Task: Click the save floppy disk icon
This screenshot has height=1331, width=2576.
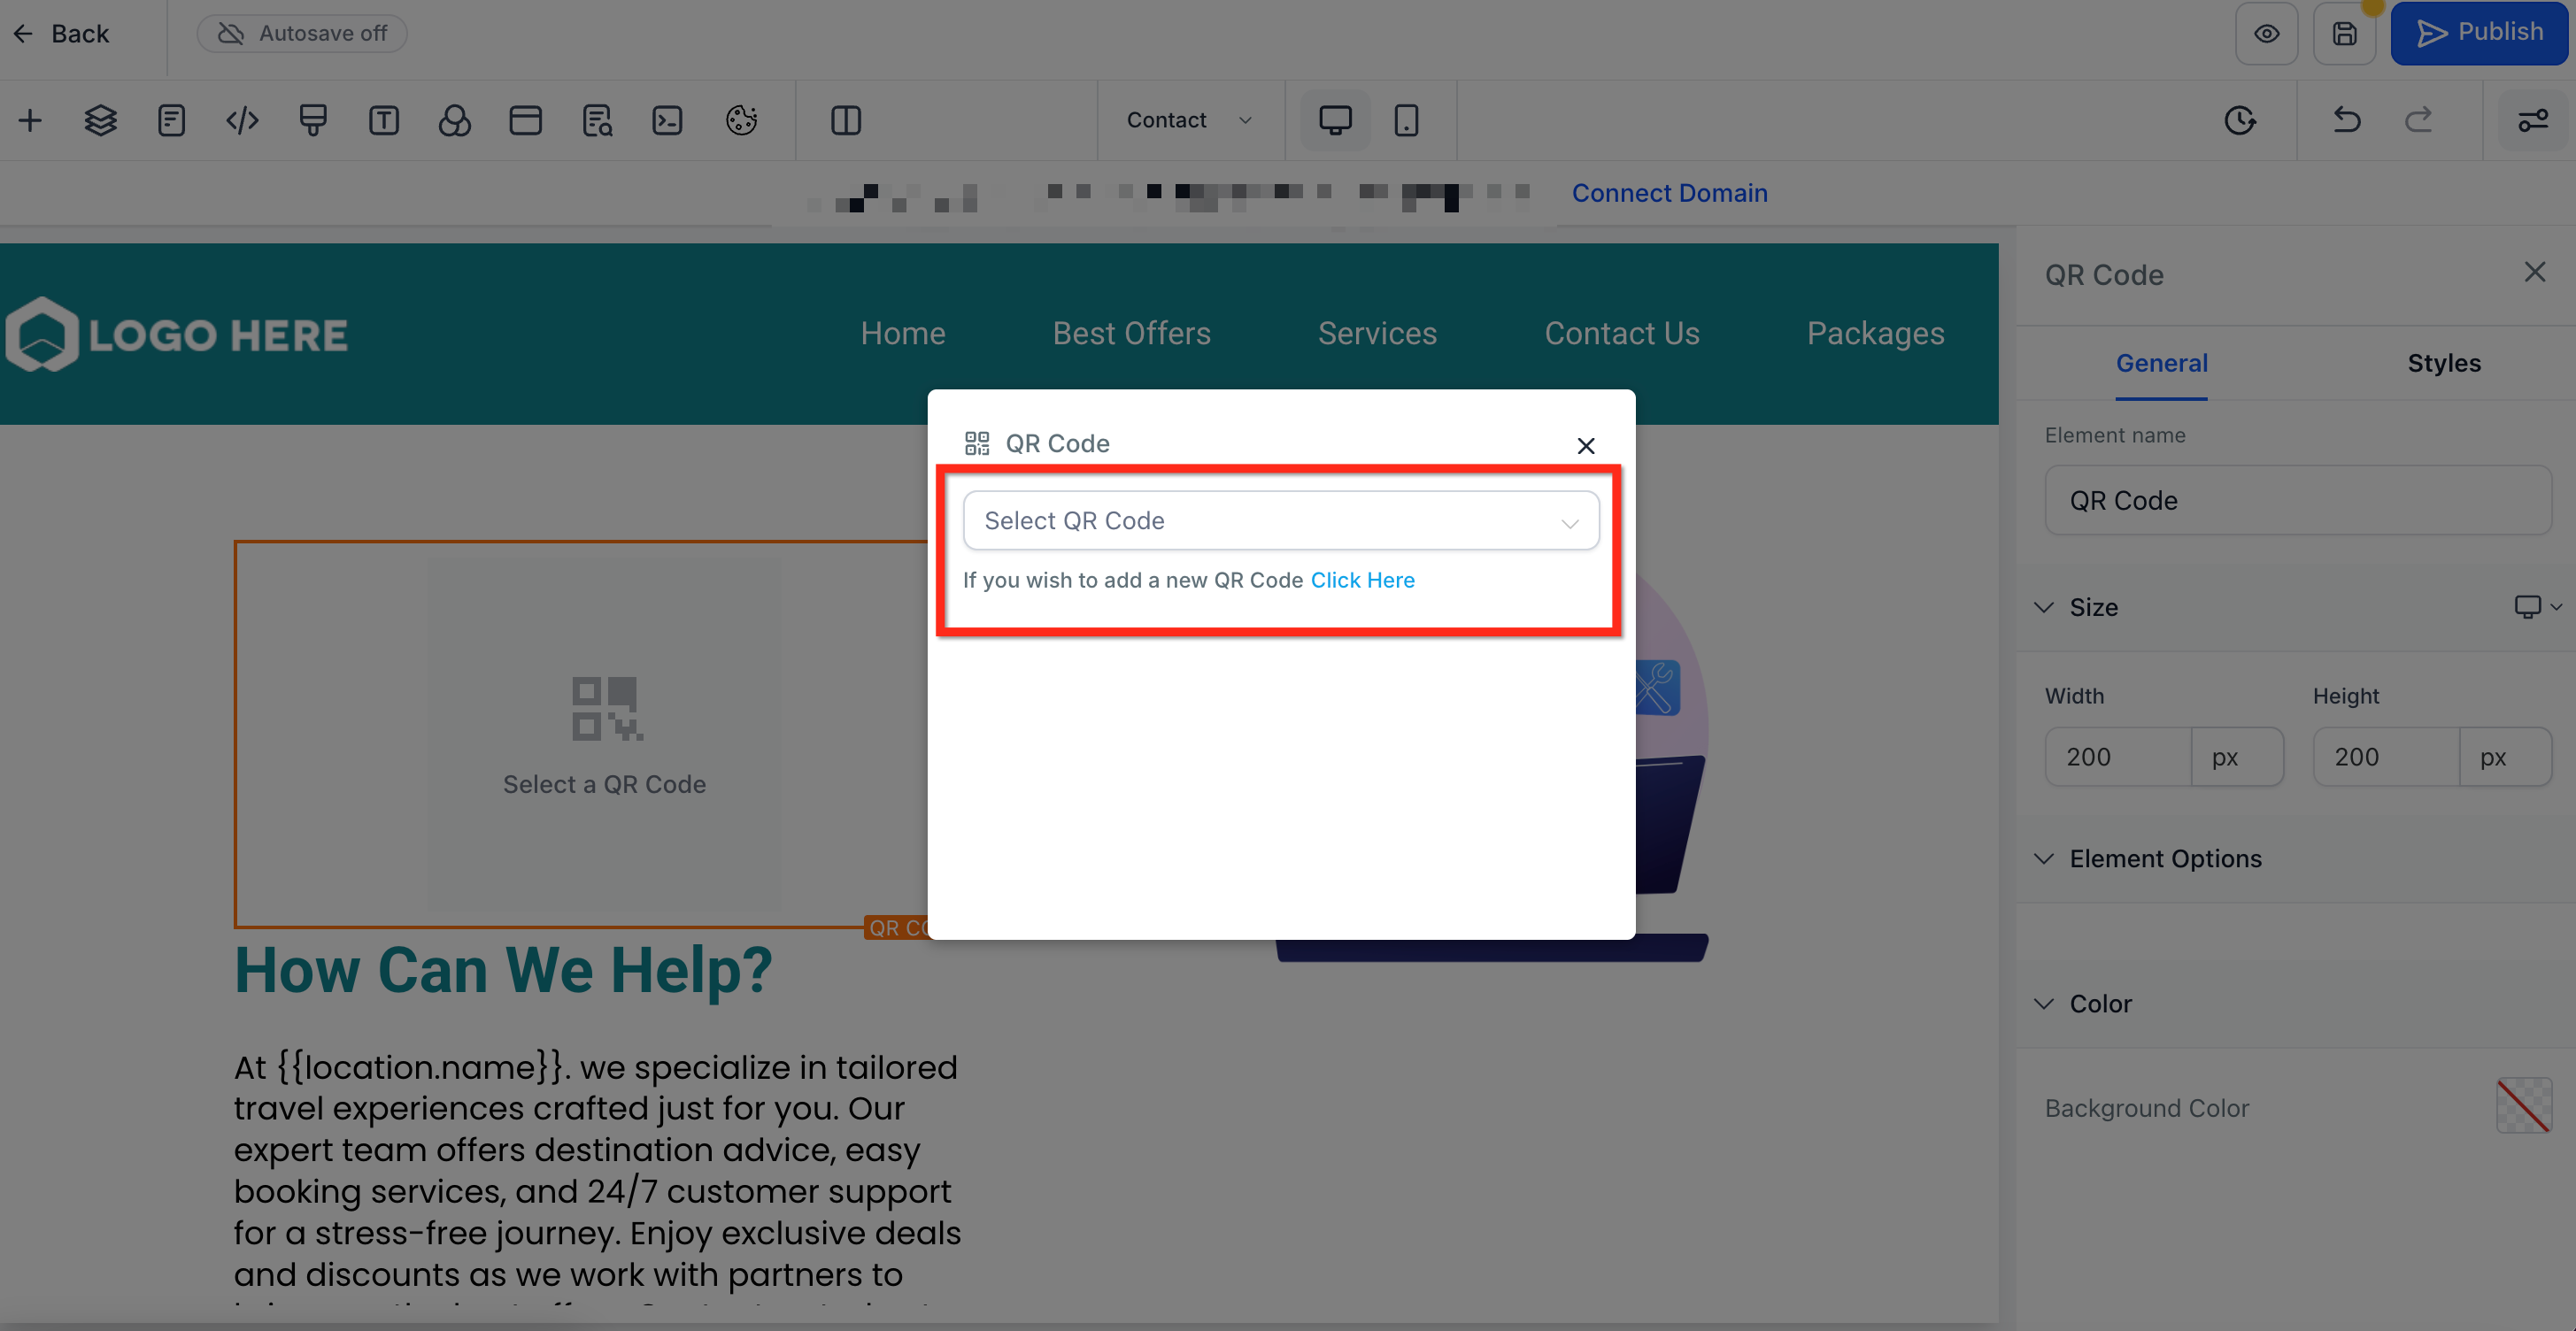Action: coord(2344,34)
